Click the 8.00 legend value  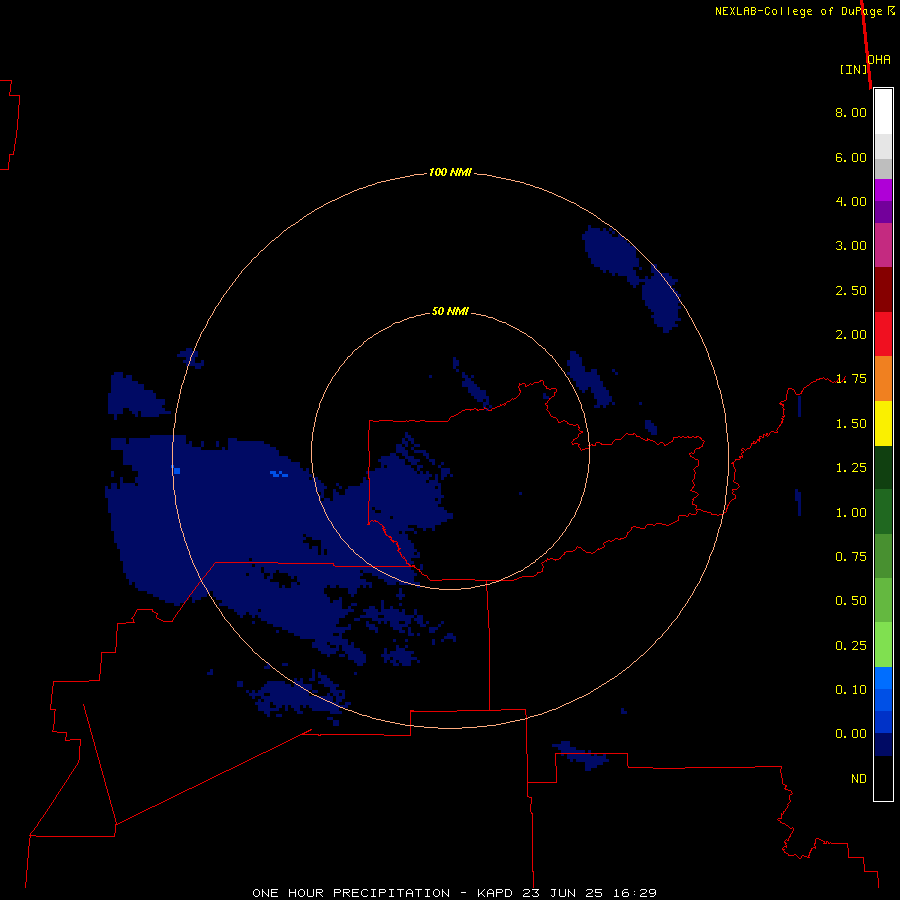(x=851, y=112)
